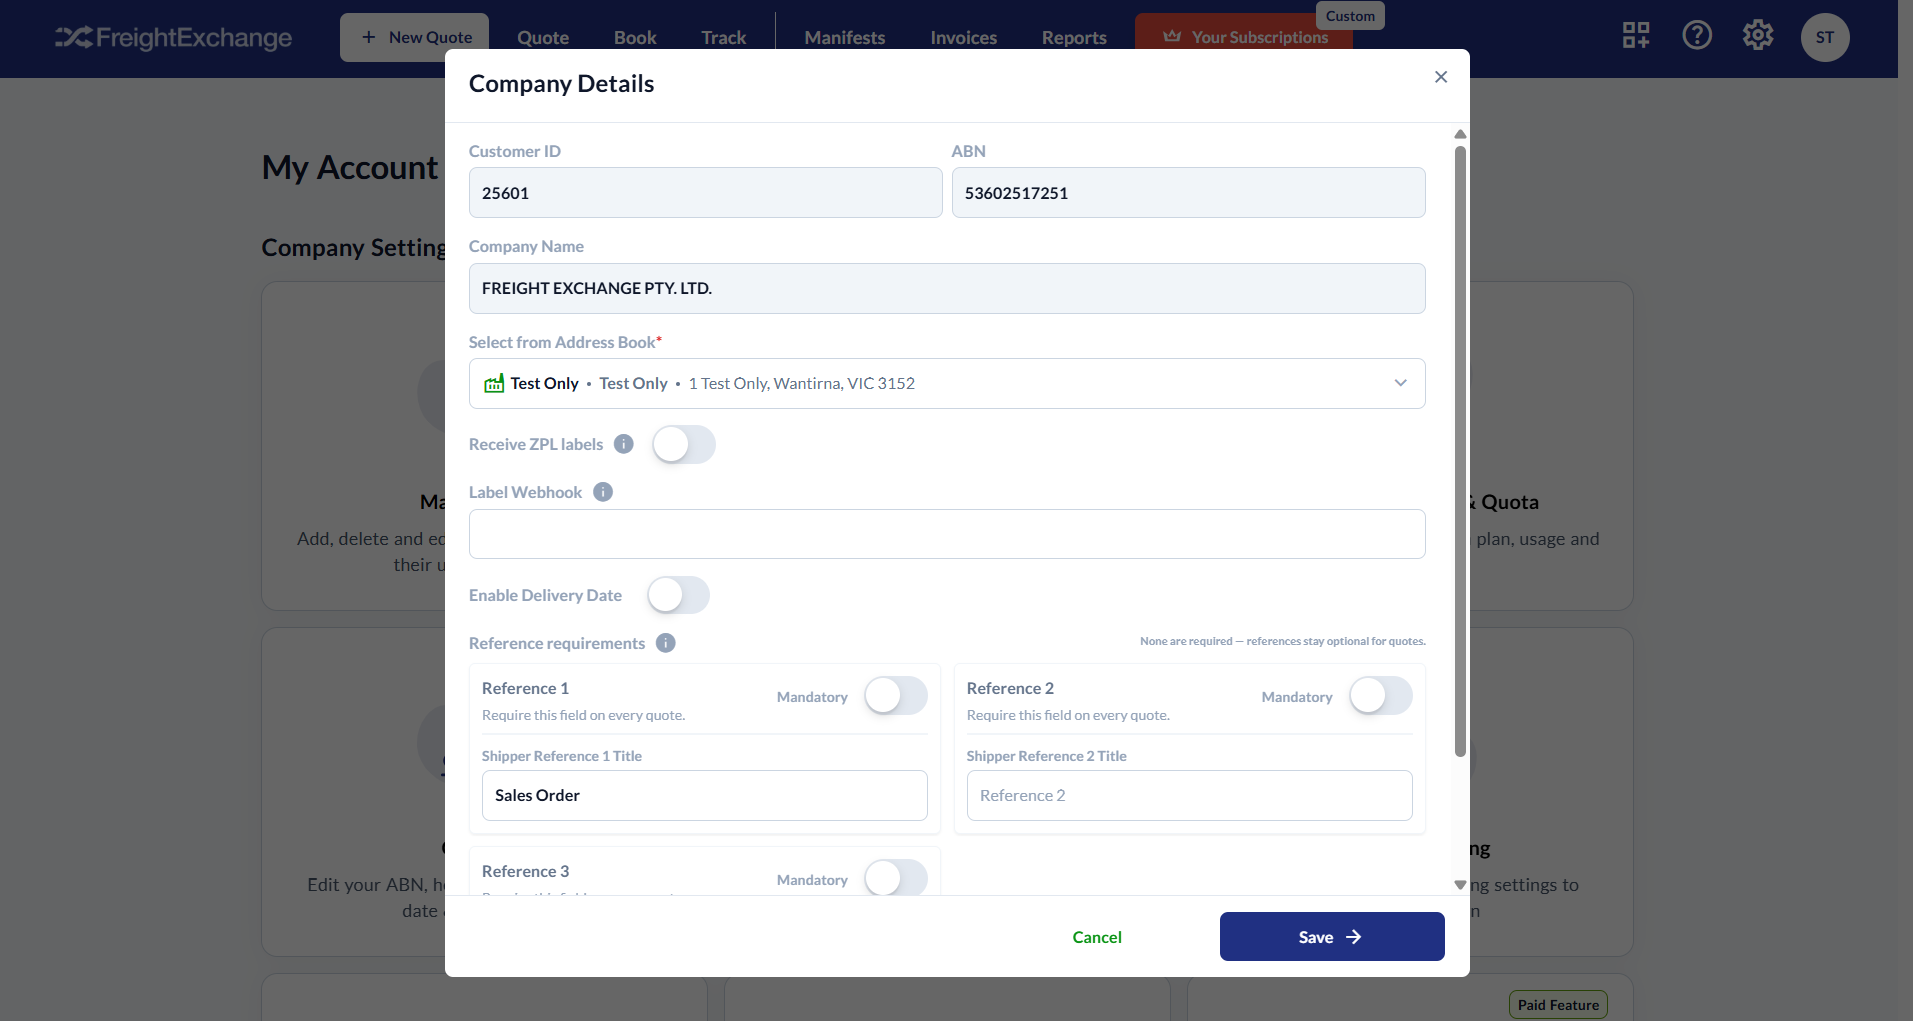Viewport: 1913px width, 1021px height.
Task: Click the 'None are required' note text
Action: [x=1283, y=641]
